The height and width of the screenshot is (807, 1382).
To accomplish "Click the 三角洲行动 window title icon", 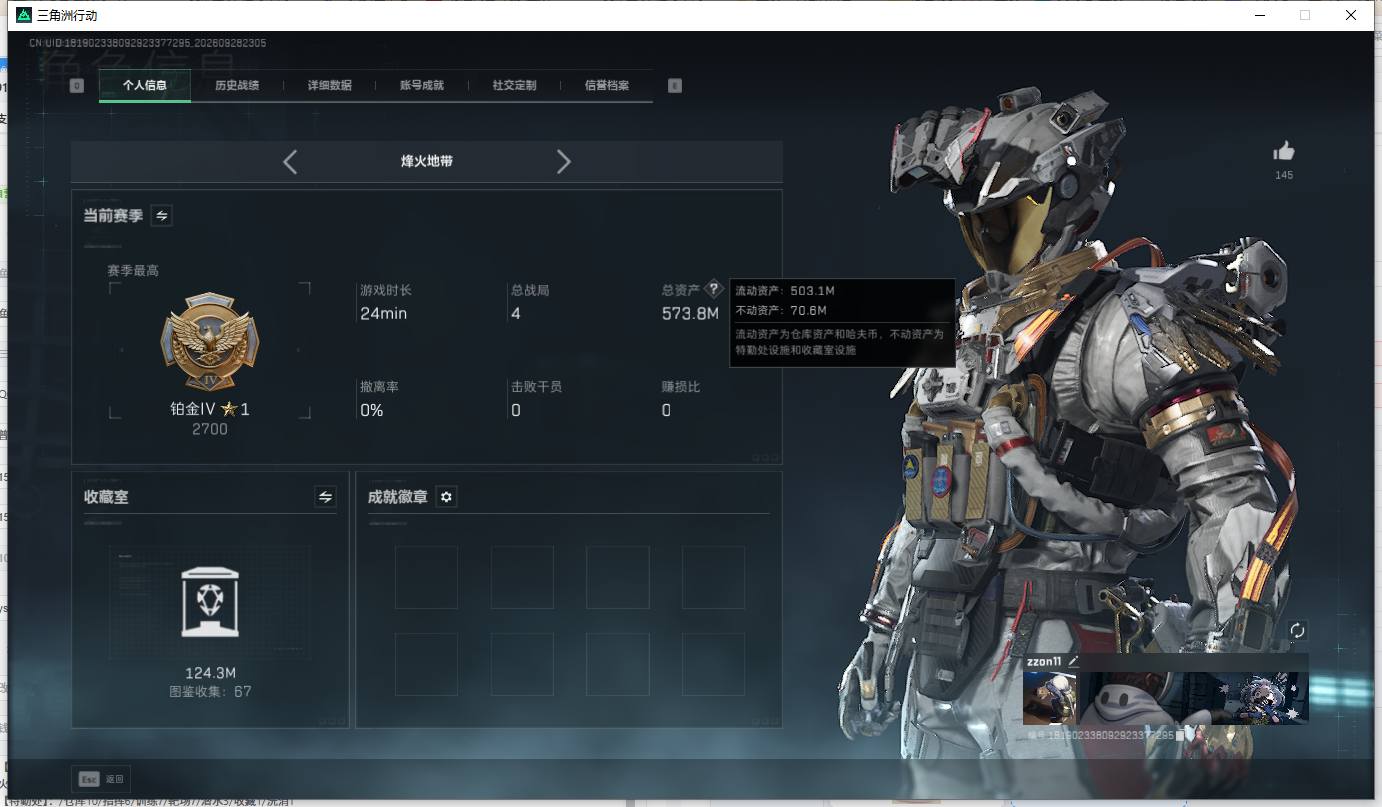I will (x=23, y=15).
